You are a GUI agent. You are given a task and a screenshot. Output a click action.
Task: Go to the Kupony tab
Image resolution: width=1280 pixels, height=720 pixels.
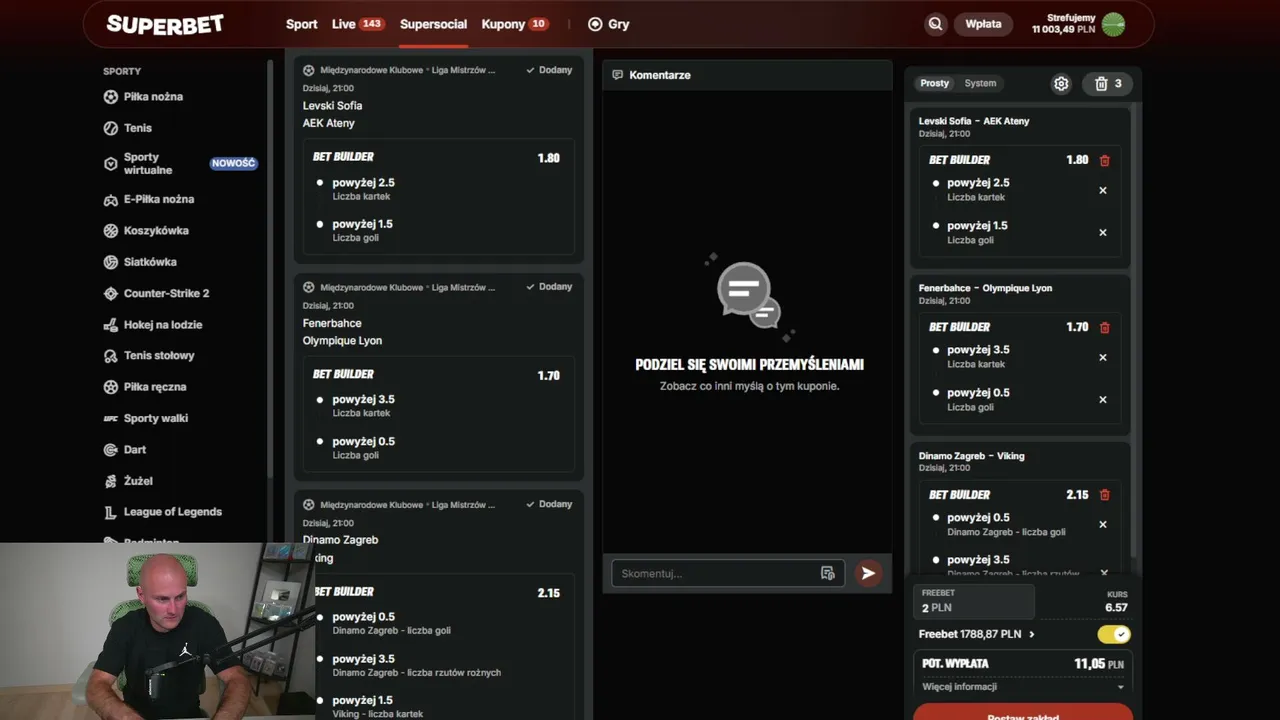[515, 24]
